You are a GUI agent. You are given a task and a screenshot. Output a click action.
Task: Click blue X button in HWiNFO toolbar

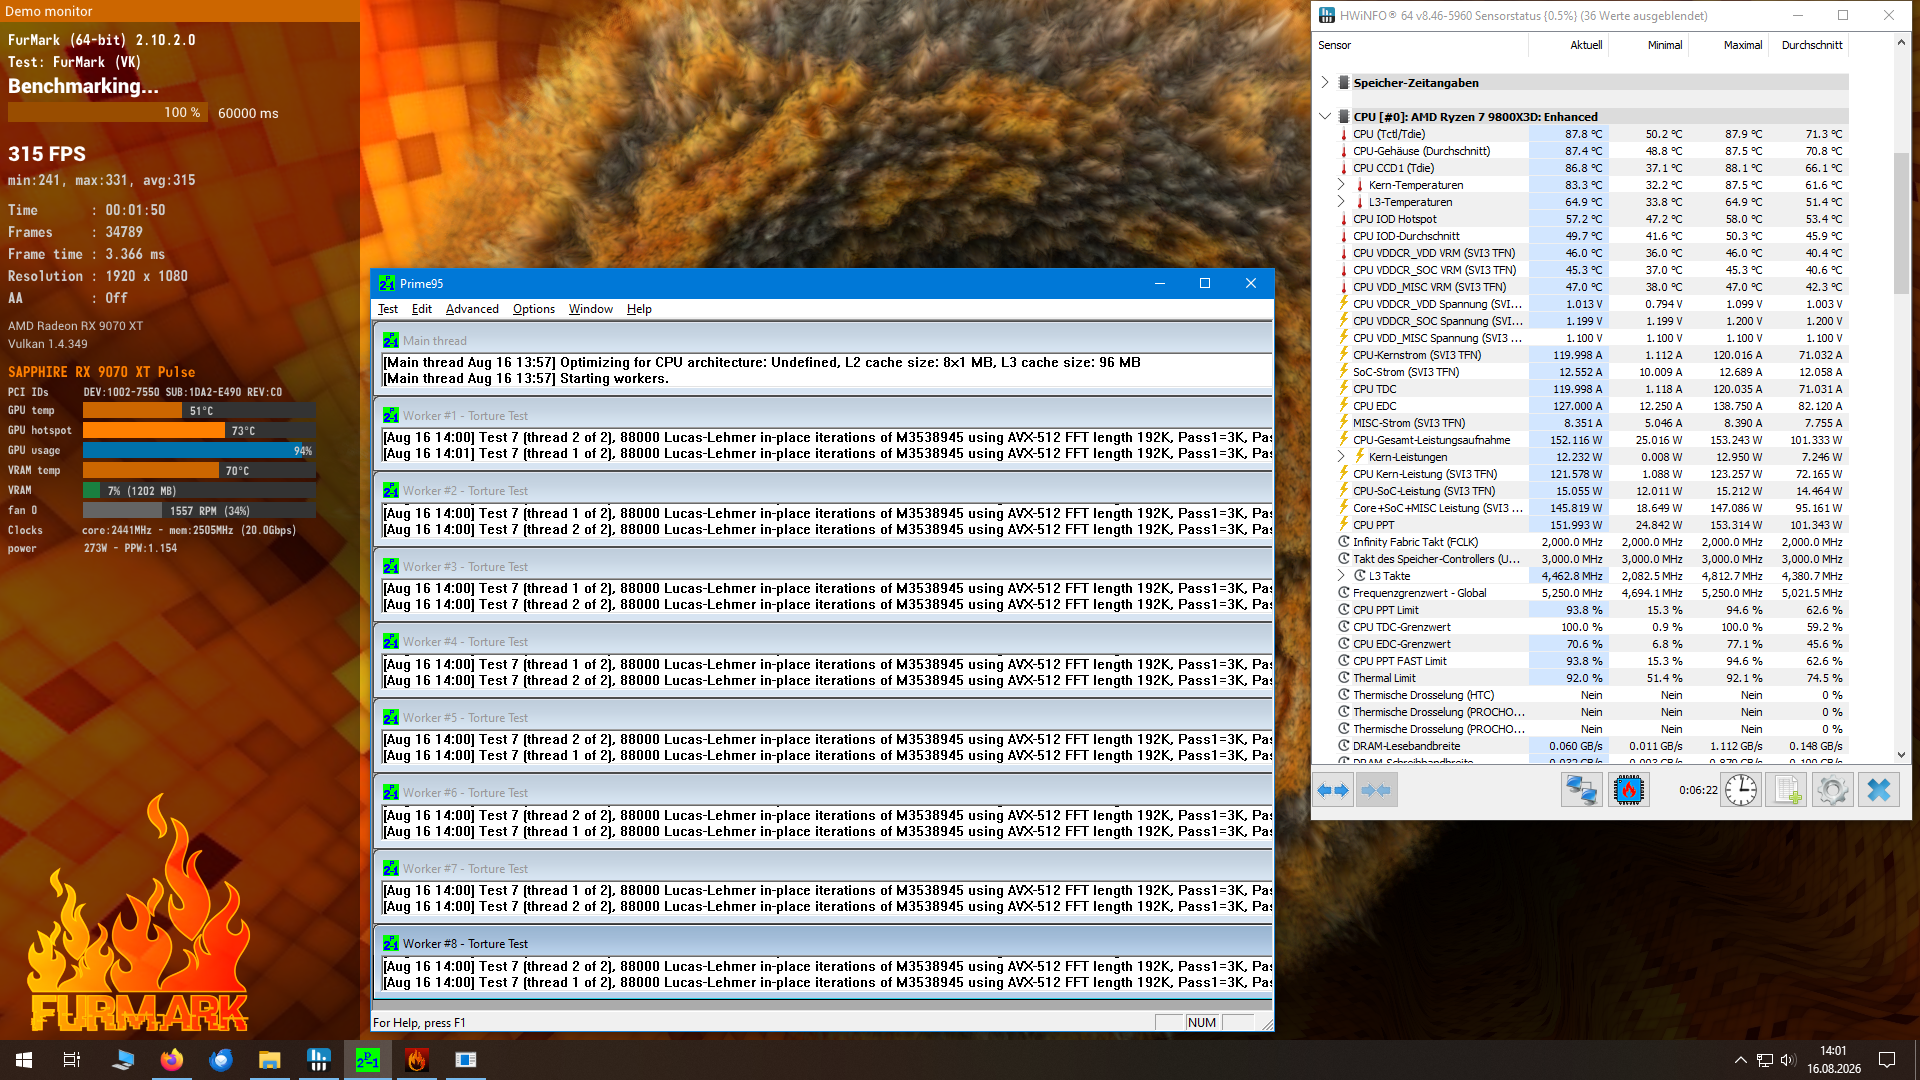click(x=1879, y=790)
